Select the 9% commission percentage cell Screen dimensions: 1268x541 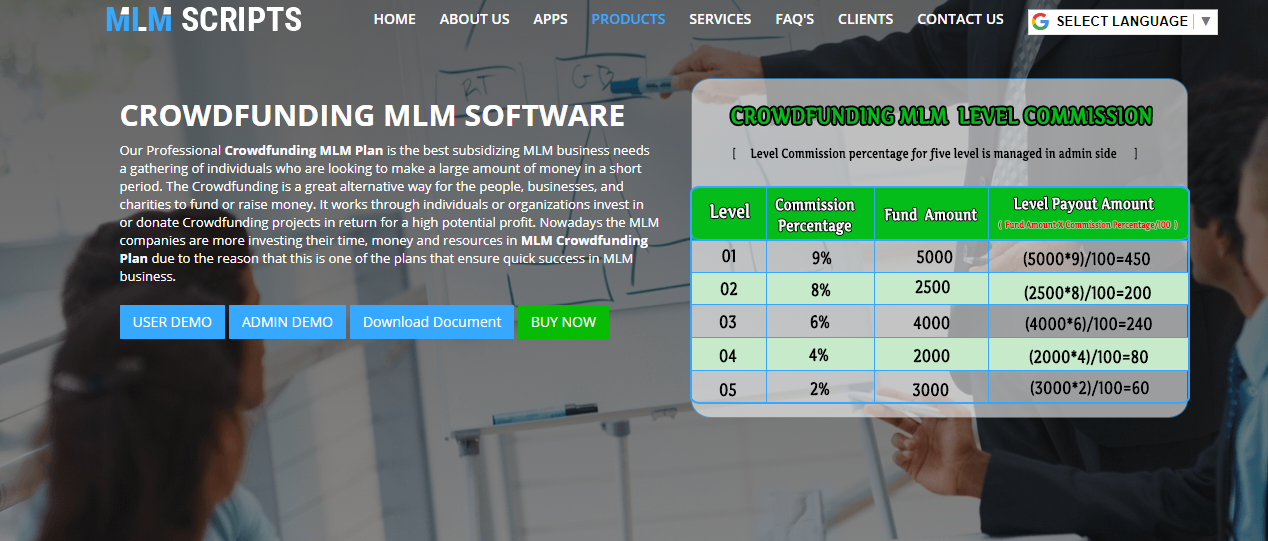820,257
